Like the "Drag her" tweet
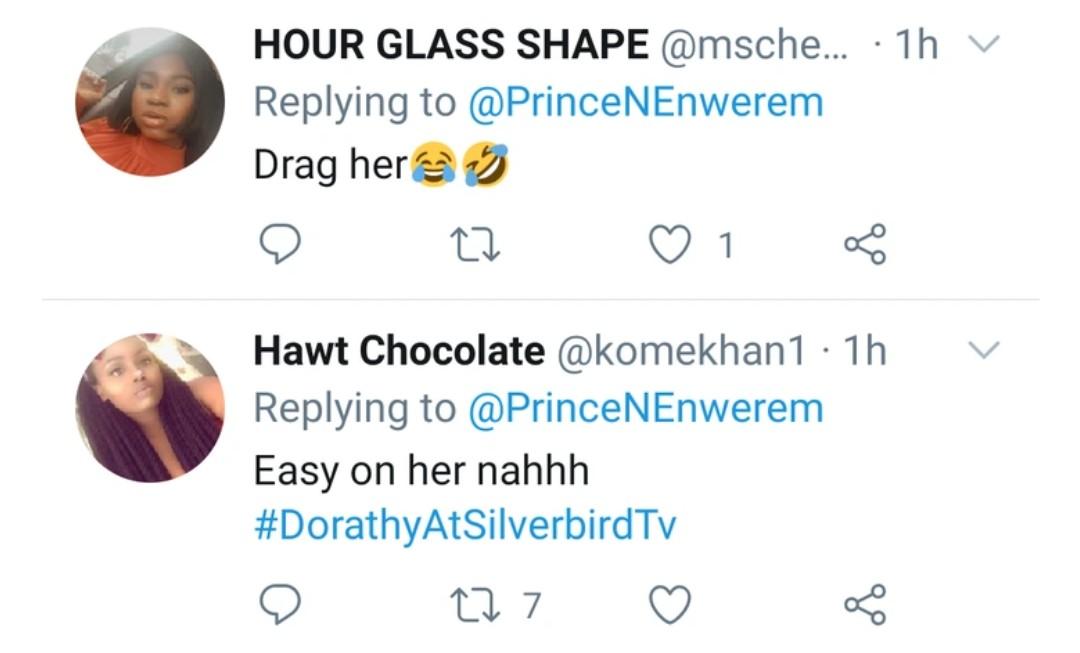This screenshot has width=1080, height=653. (670, 244)
